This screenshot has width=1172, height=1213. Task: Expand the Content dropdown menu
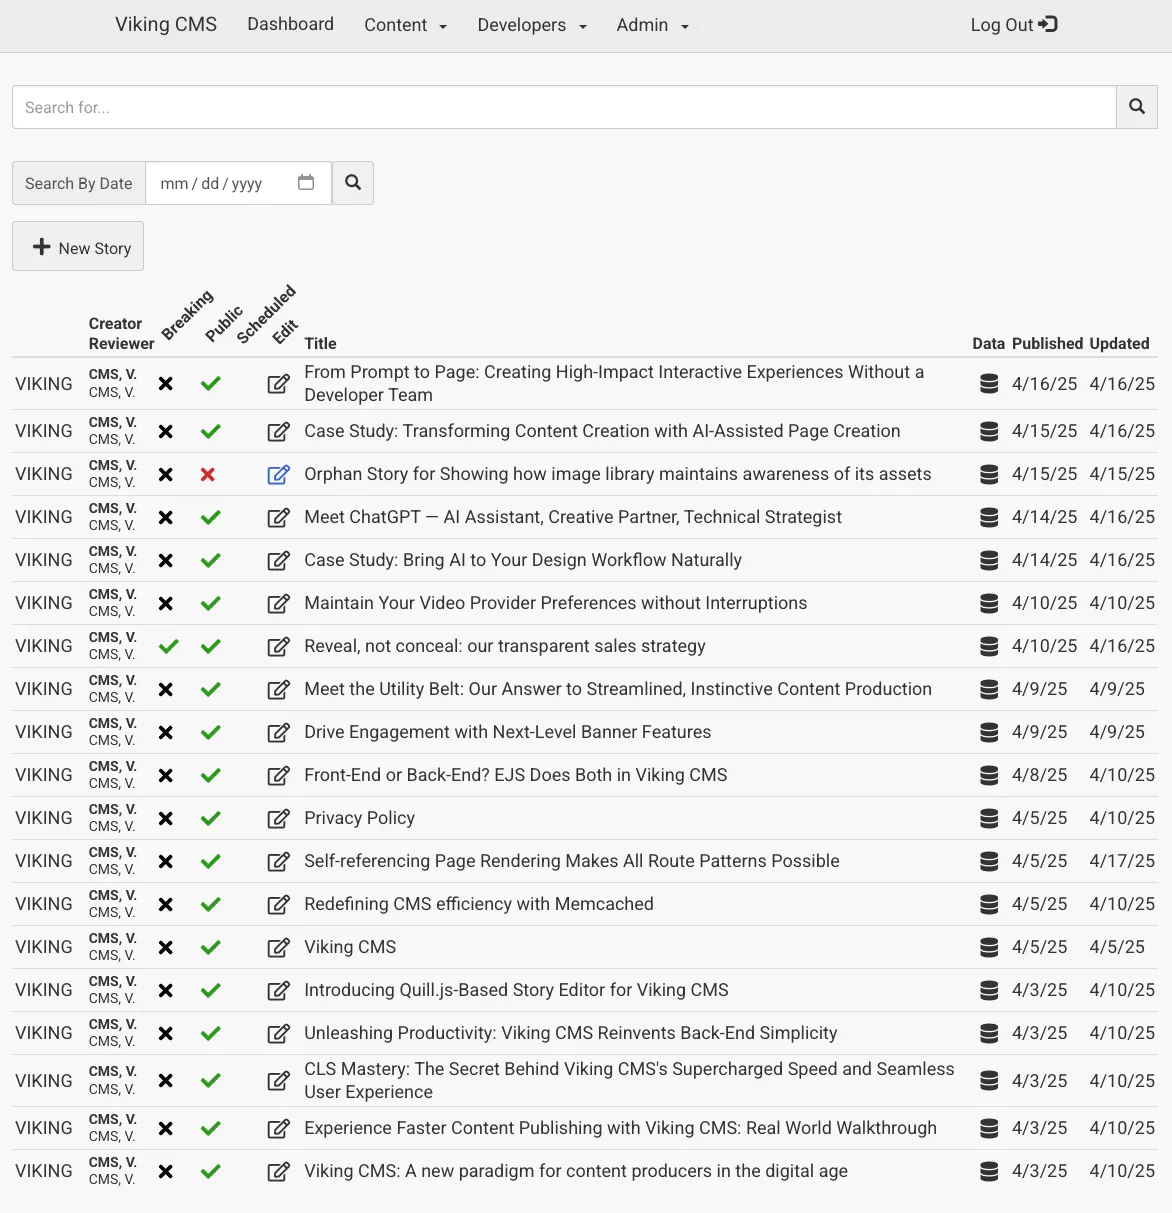tap(405, 25)
